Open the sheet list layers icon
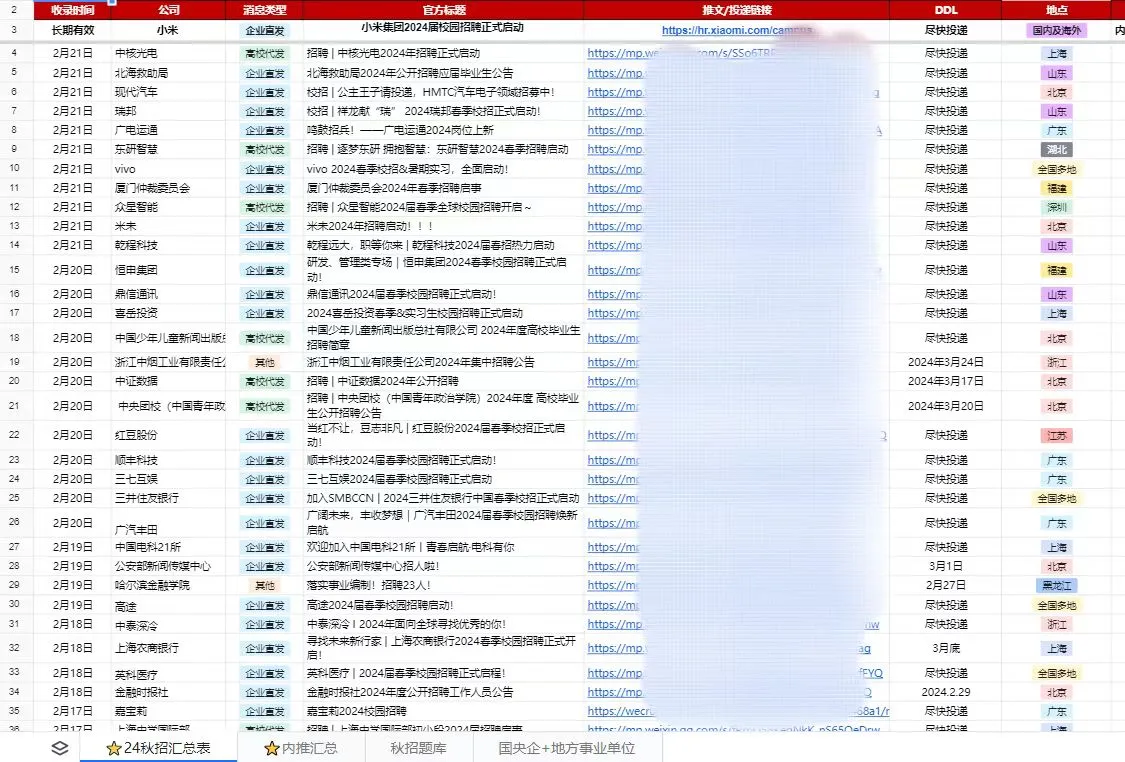Image resolution: width=1125 pixels, height=762 pixels. tap(60, 748)
